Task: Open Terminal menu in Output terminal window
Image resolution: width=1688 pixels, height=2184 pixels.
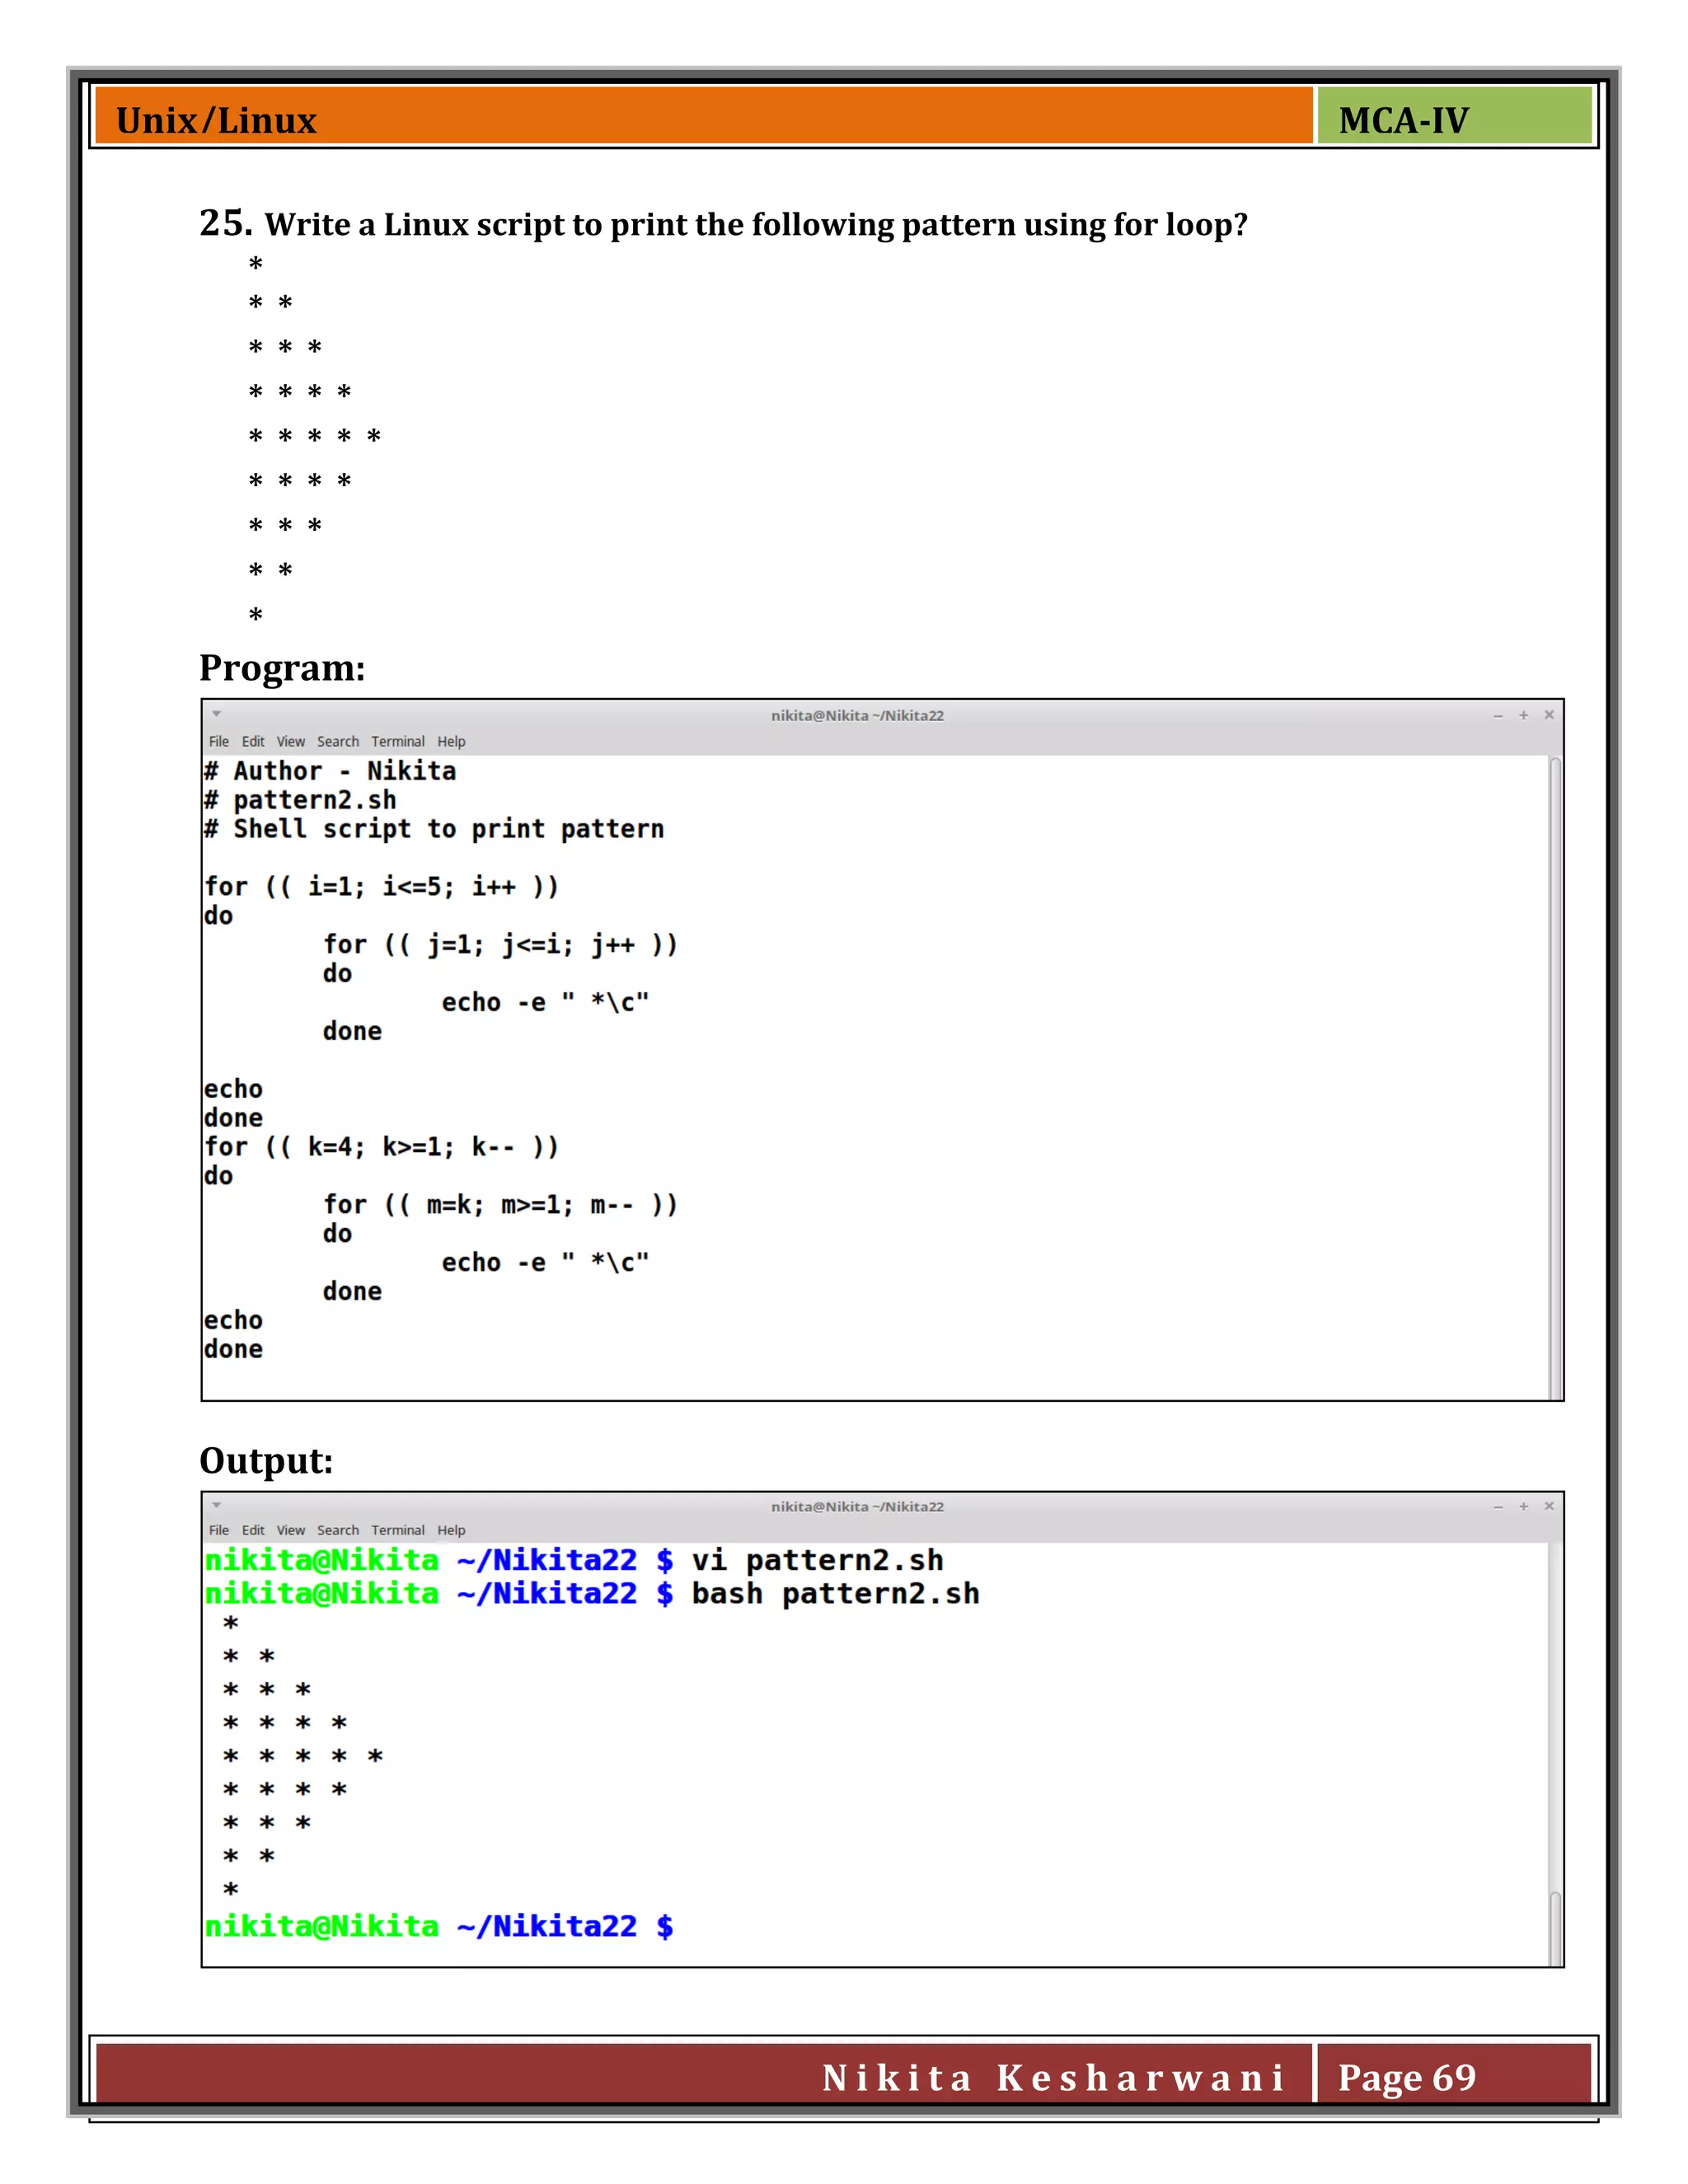Action: point(398,1530)
